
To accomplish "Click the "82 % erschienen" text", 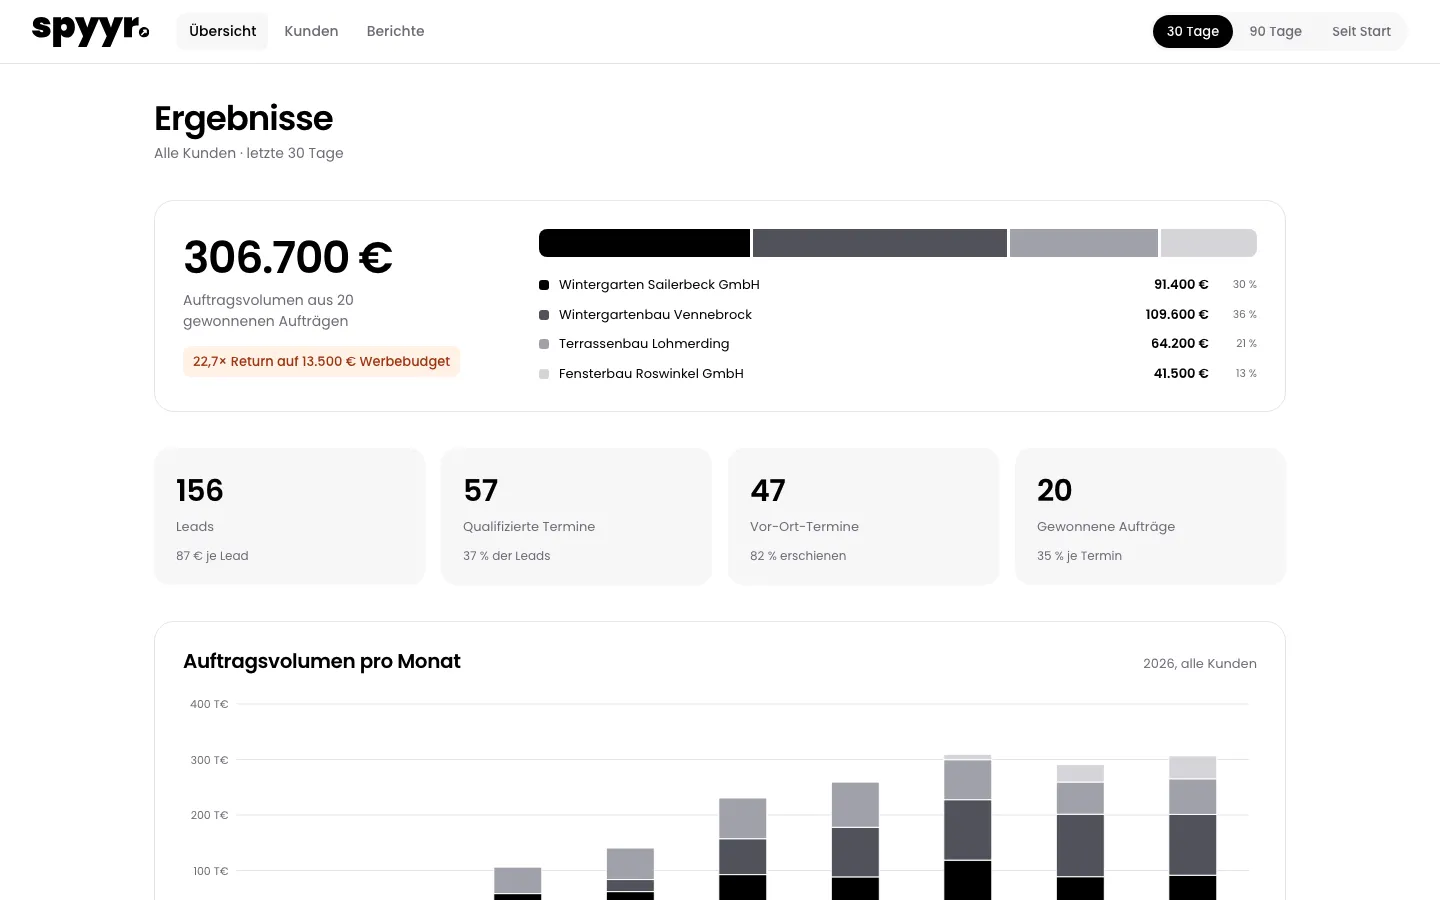I will (798, 556).
